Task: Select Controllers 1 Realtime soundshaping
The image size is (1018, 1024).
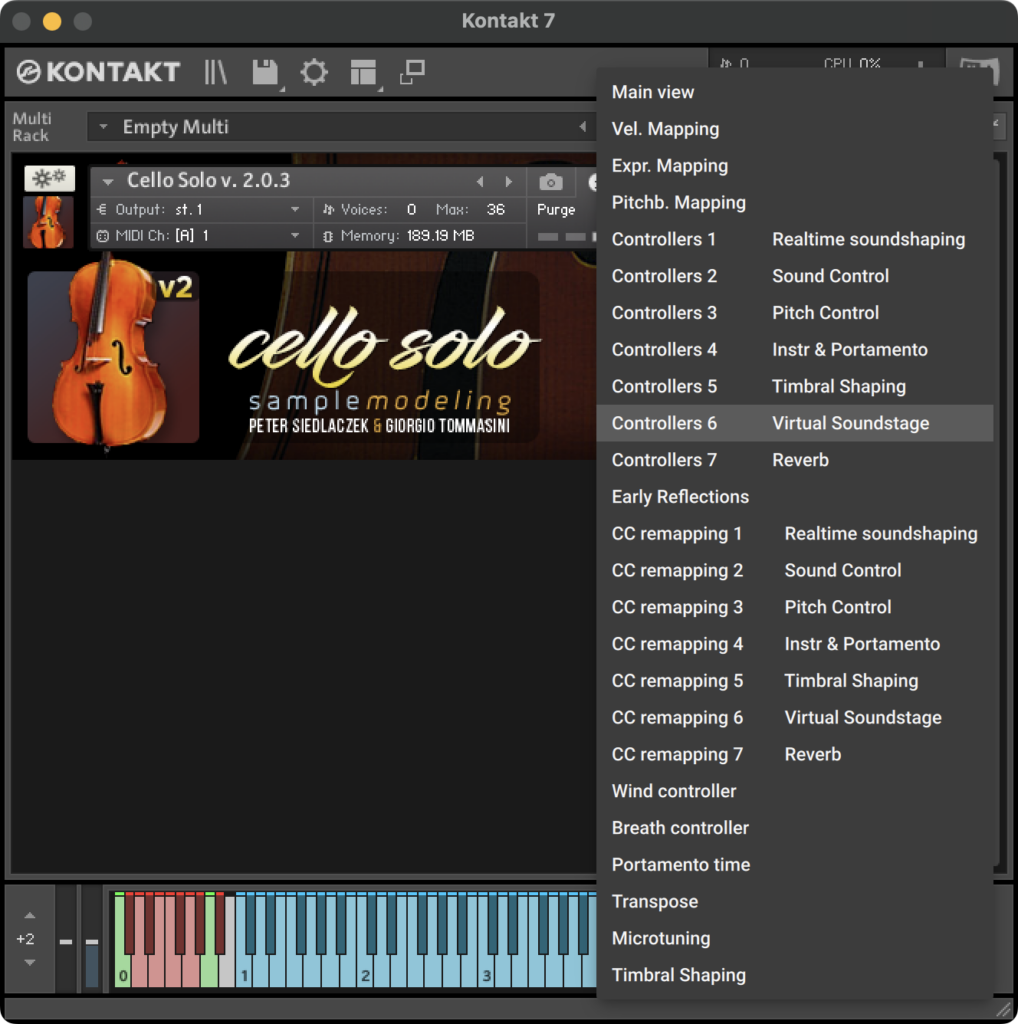Action: (795, 239)
